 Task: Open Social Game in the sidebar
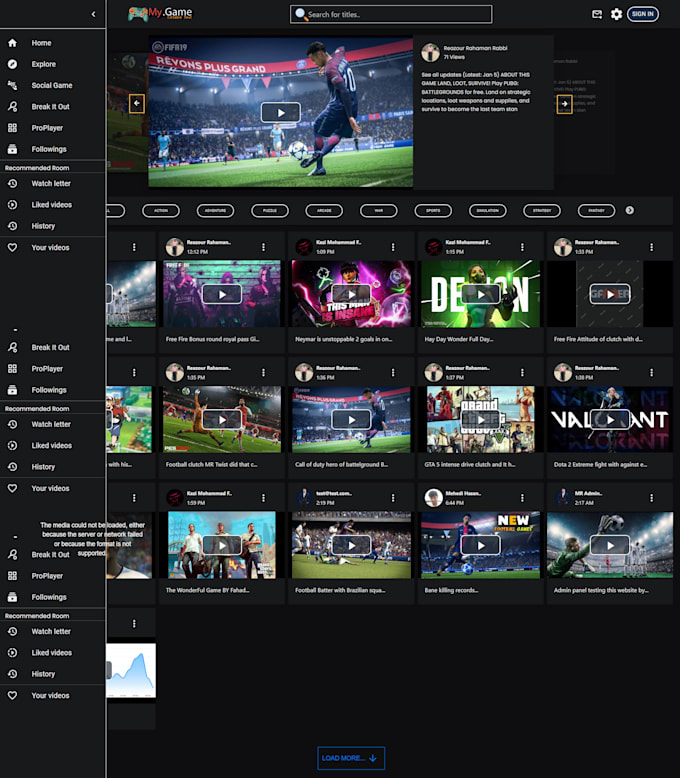tap(53, 85)
